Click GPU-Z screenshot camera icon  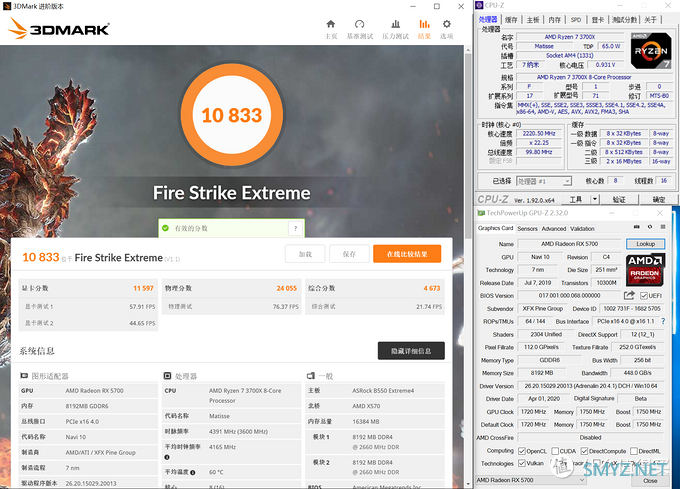coord(637,227)
